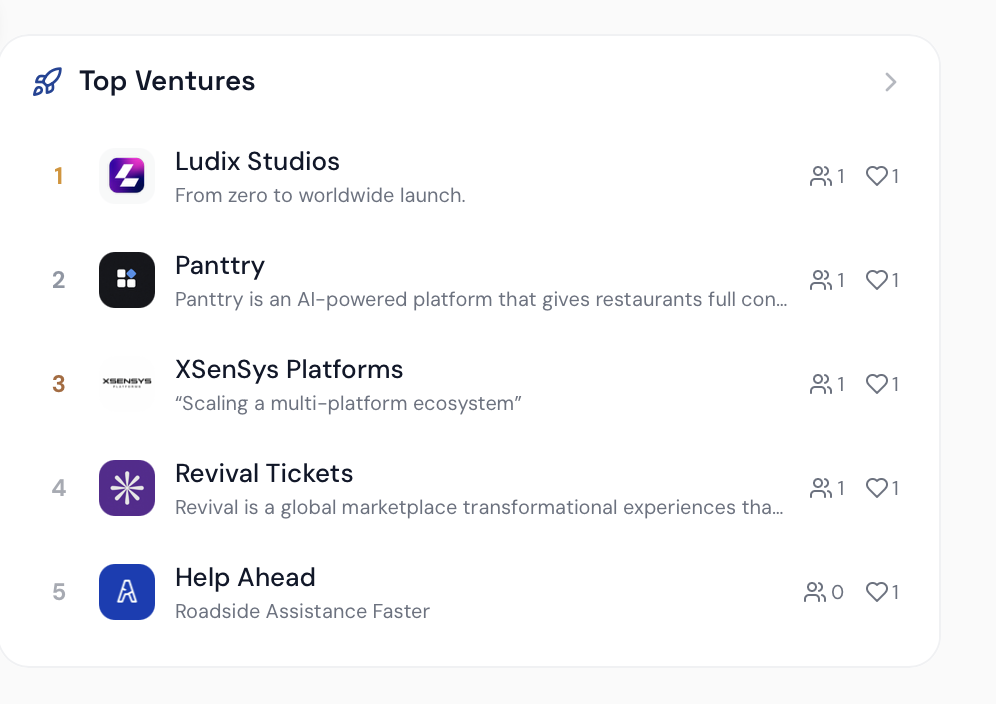Click the people icon on the Panttry row

pyautogui.click(x=821, y=280)
